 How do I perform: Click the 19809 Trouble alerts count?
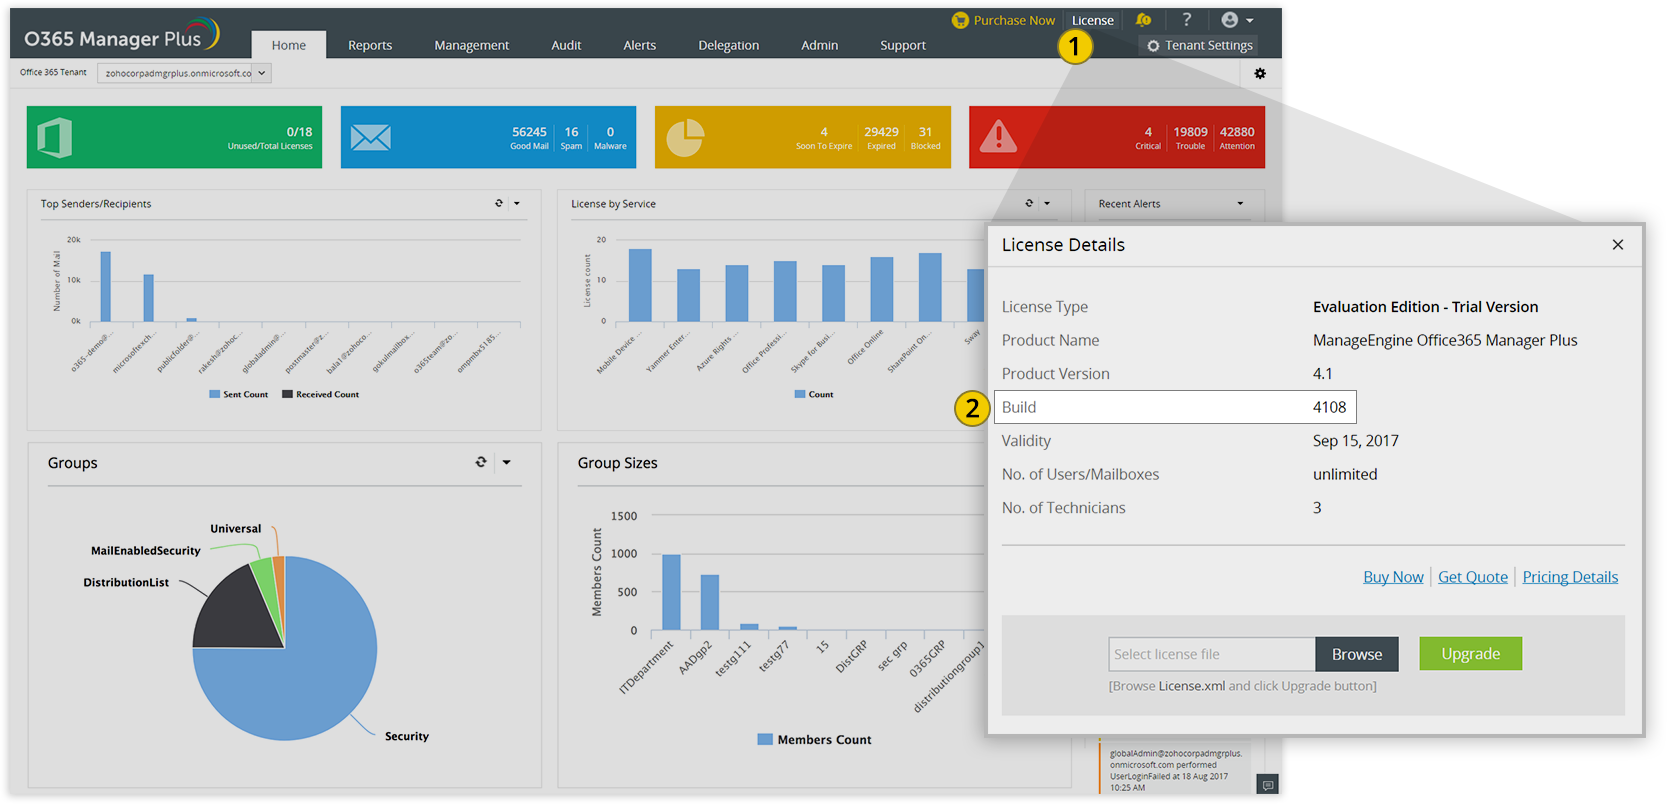point(1190,132)
